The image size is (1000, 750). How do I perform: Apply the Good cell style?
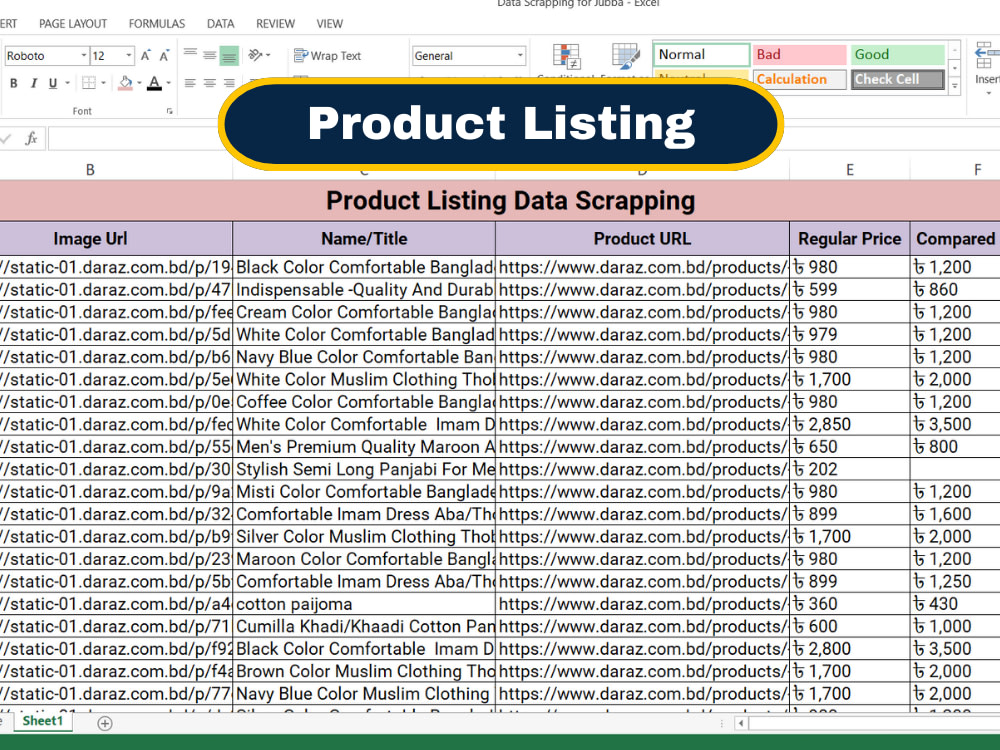[x=897, y=54]
